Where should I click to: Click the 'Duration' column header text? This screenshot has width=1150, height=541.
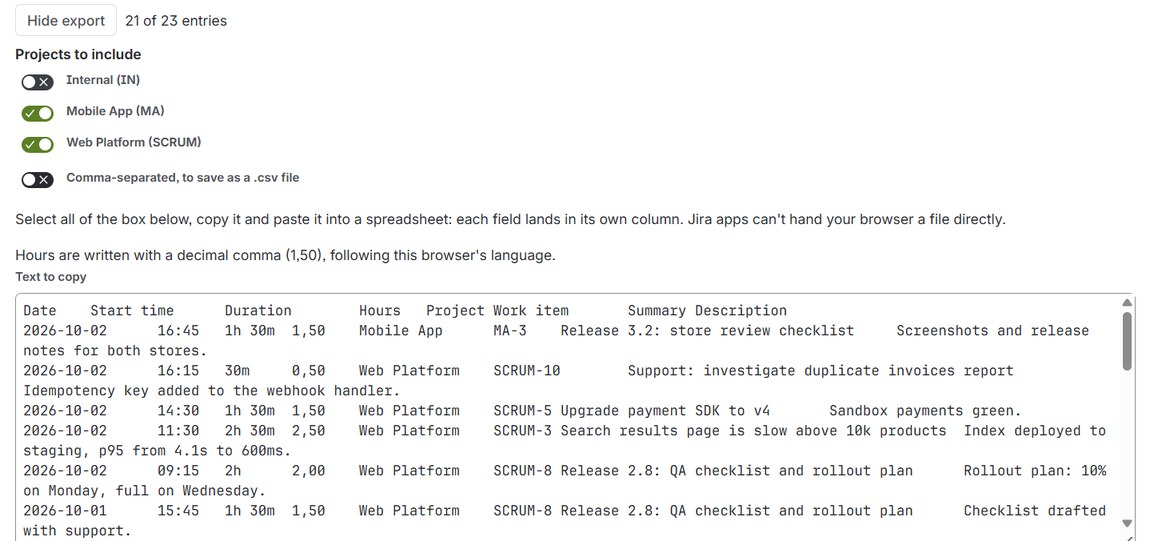click(258, 311)
